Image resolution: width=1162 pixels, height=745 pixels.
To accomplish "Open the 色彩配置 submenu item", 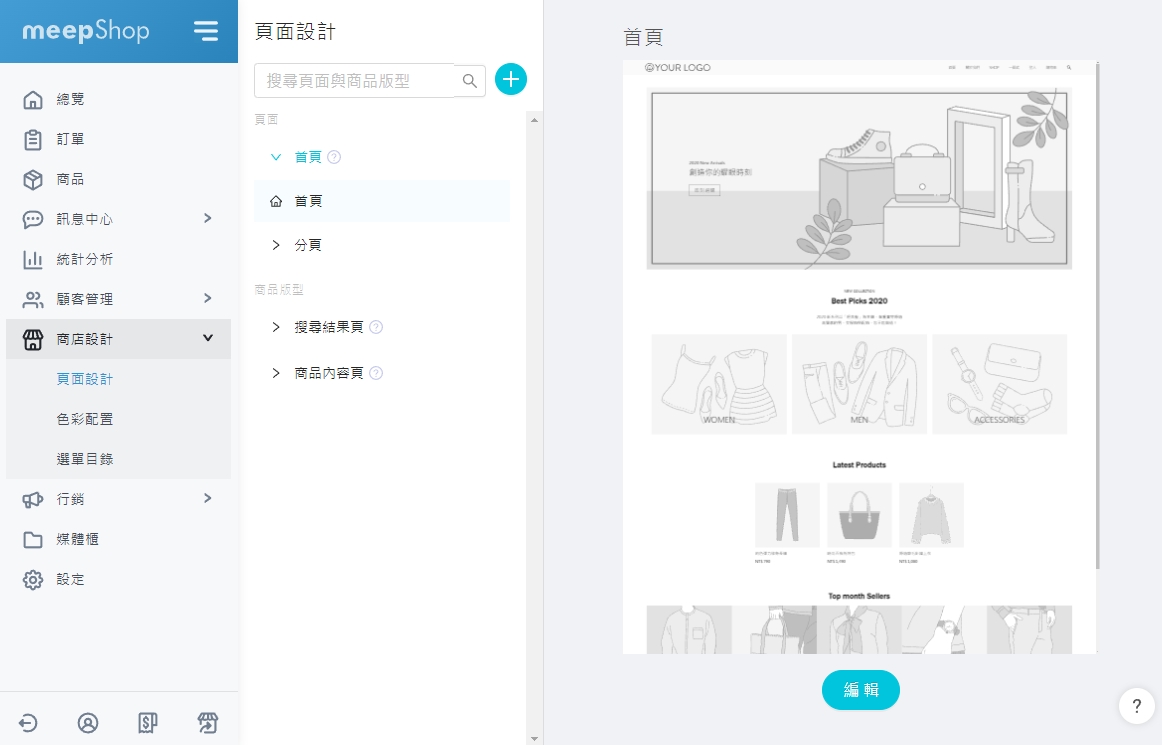I will click(85, 419).
